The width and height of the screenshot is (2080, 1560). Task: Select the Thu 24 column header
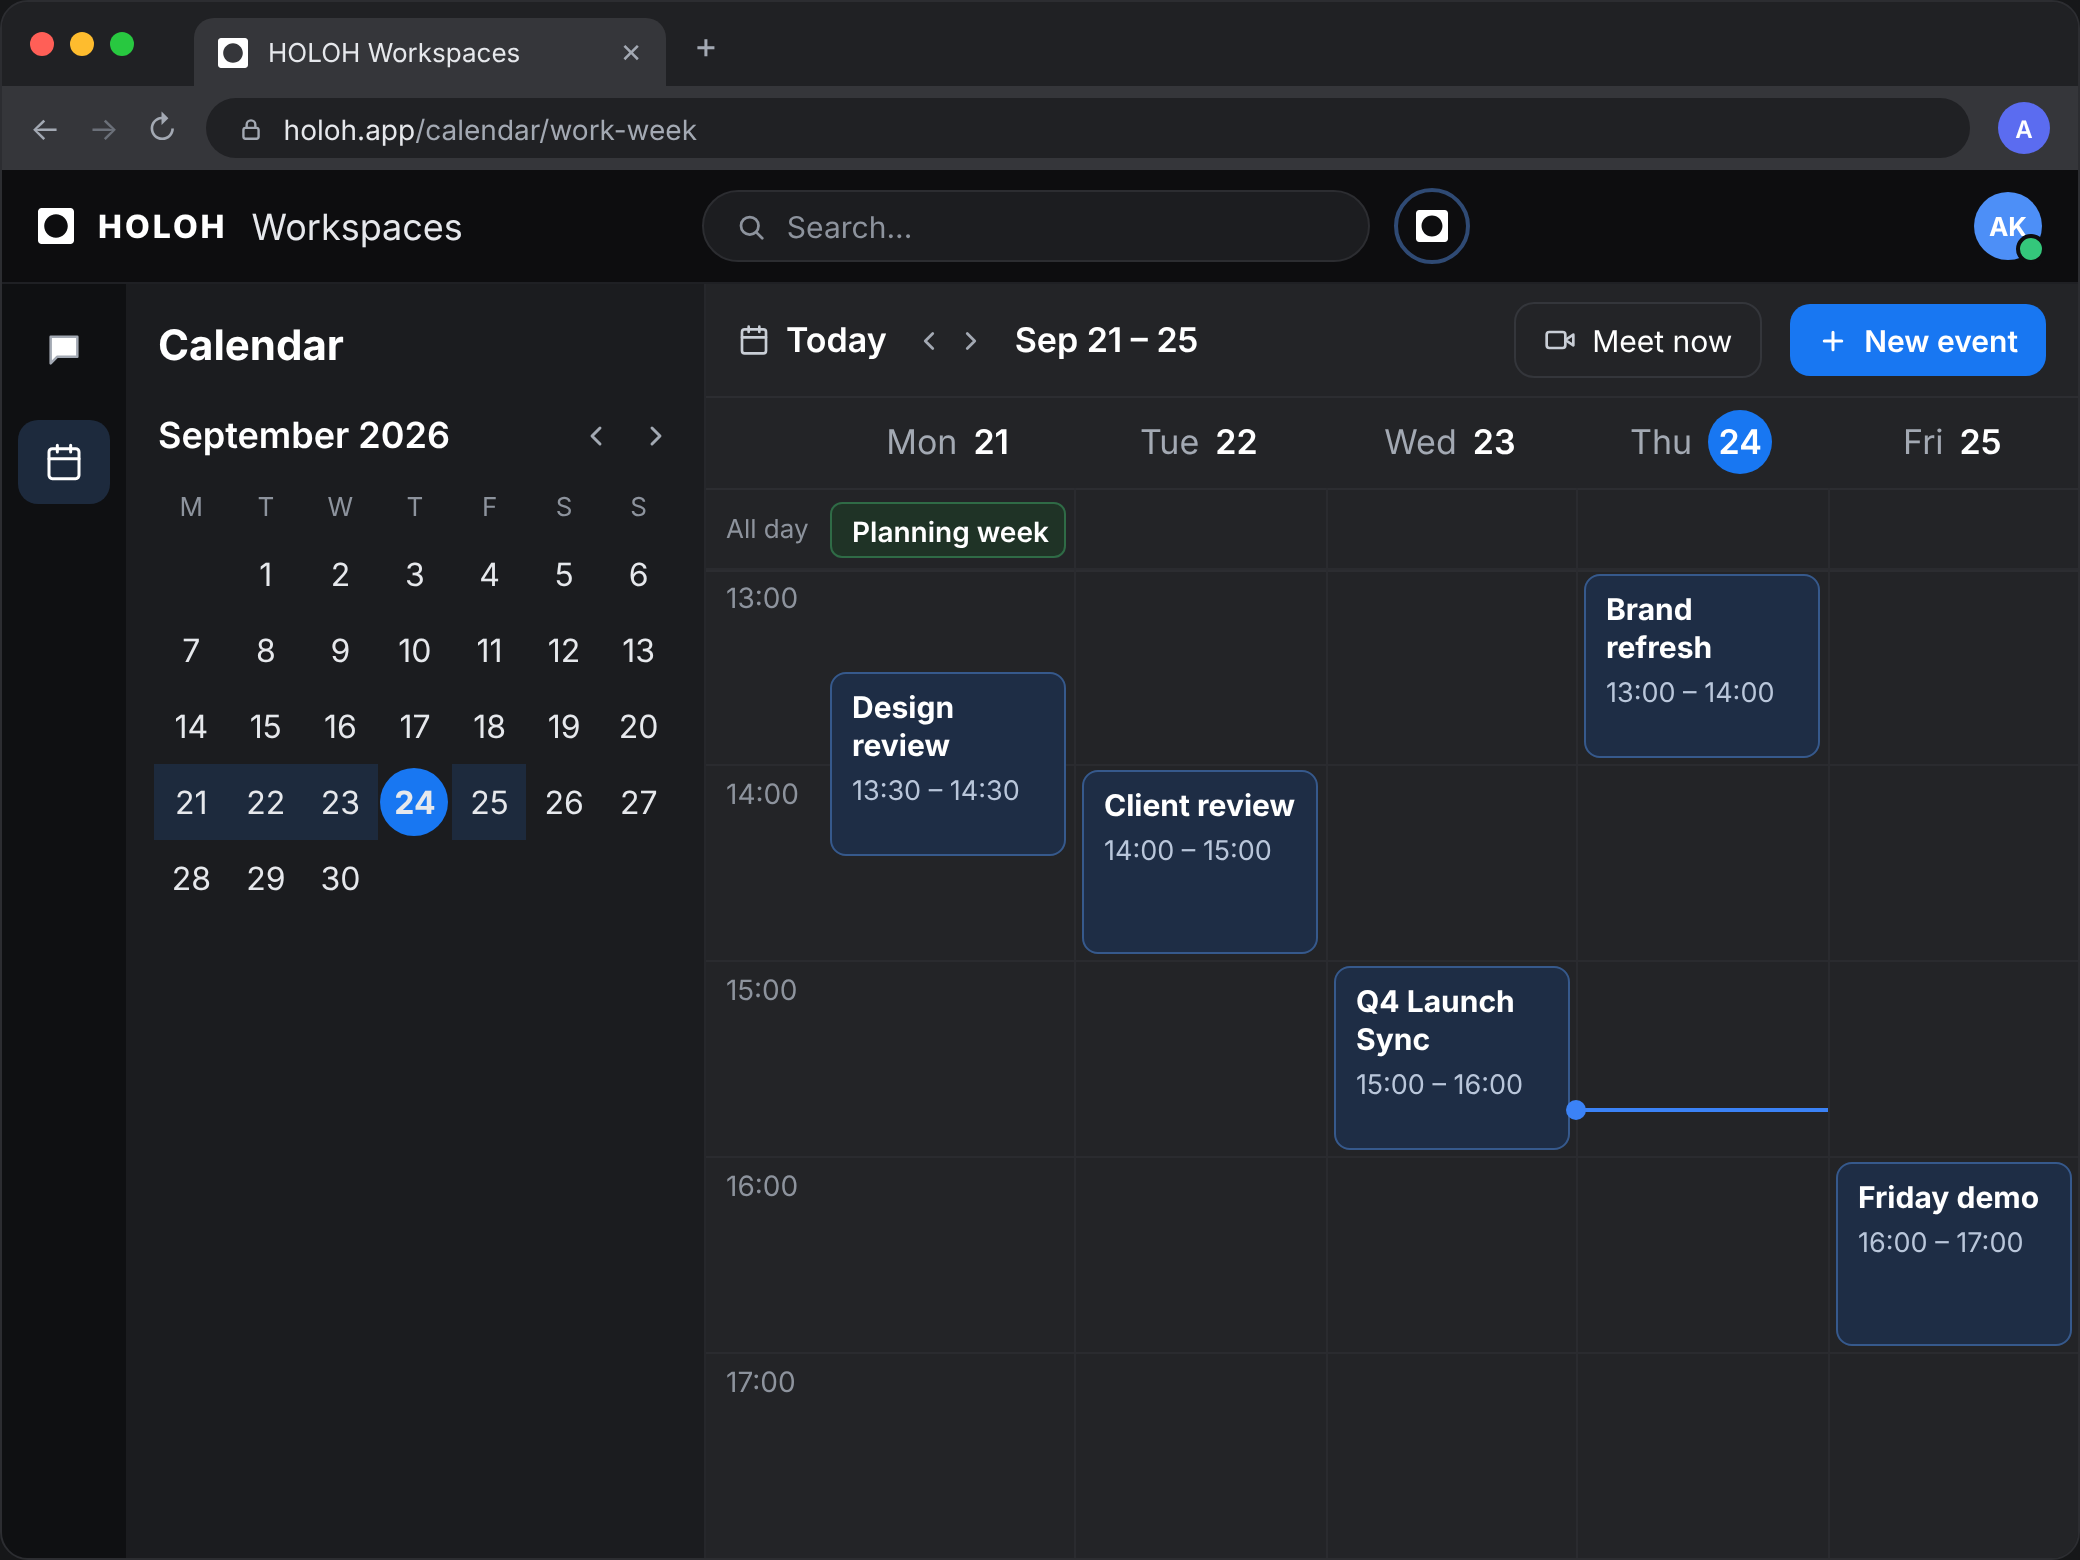(1701, 442)
